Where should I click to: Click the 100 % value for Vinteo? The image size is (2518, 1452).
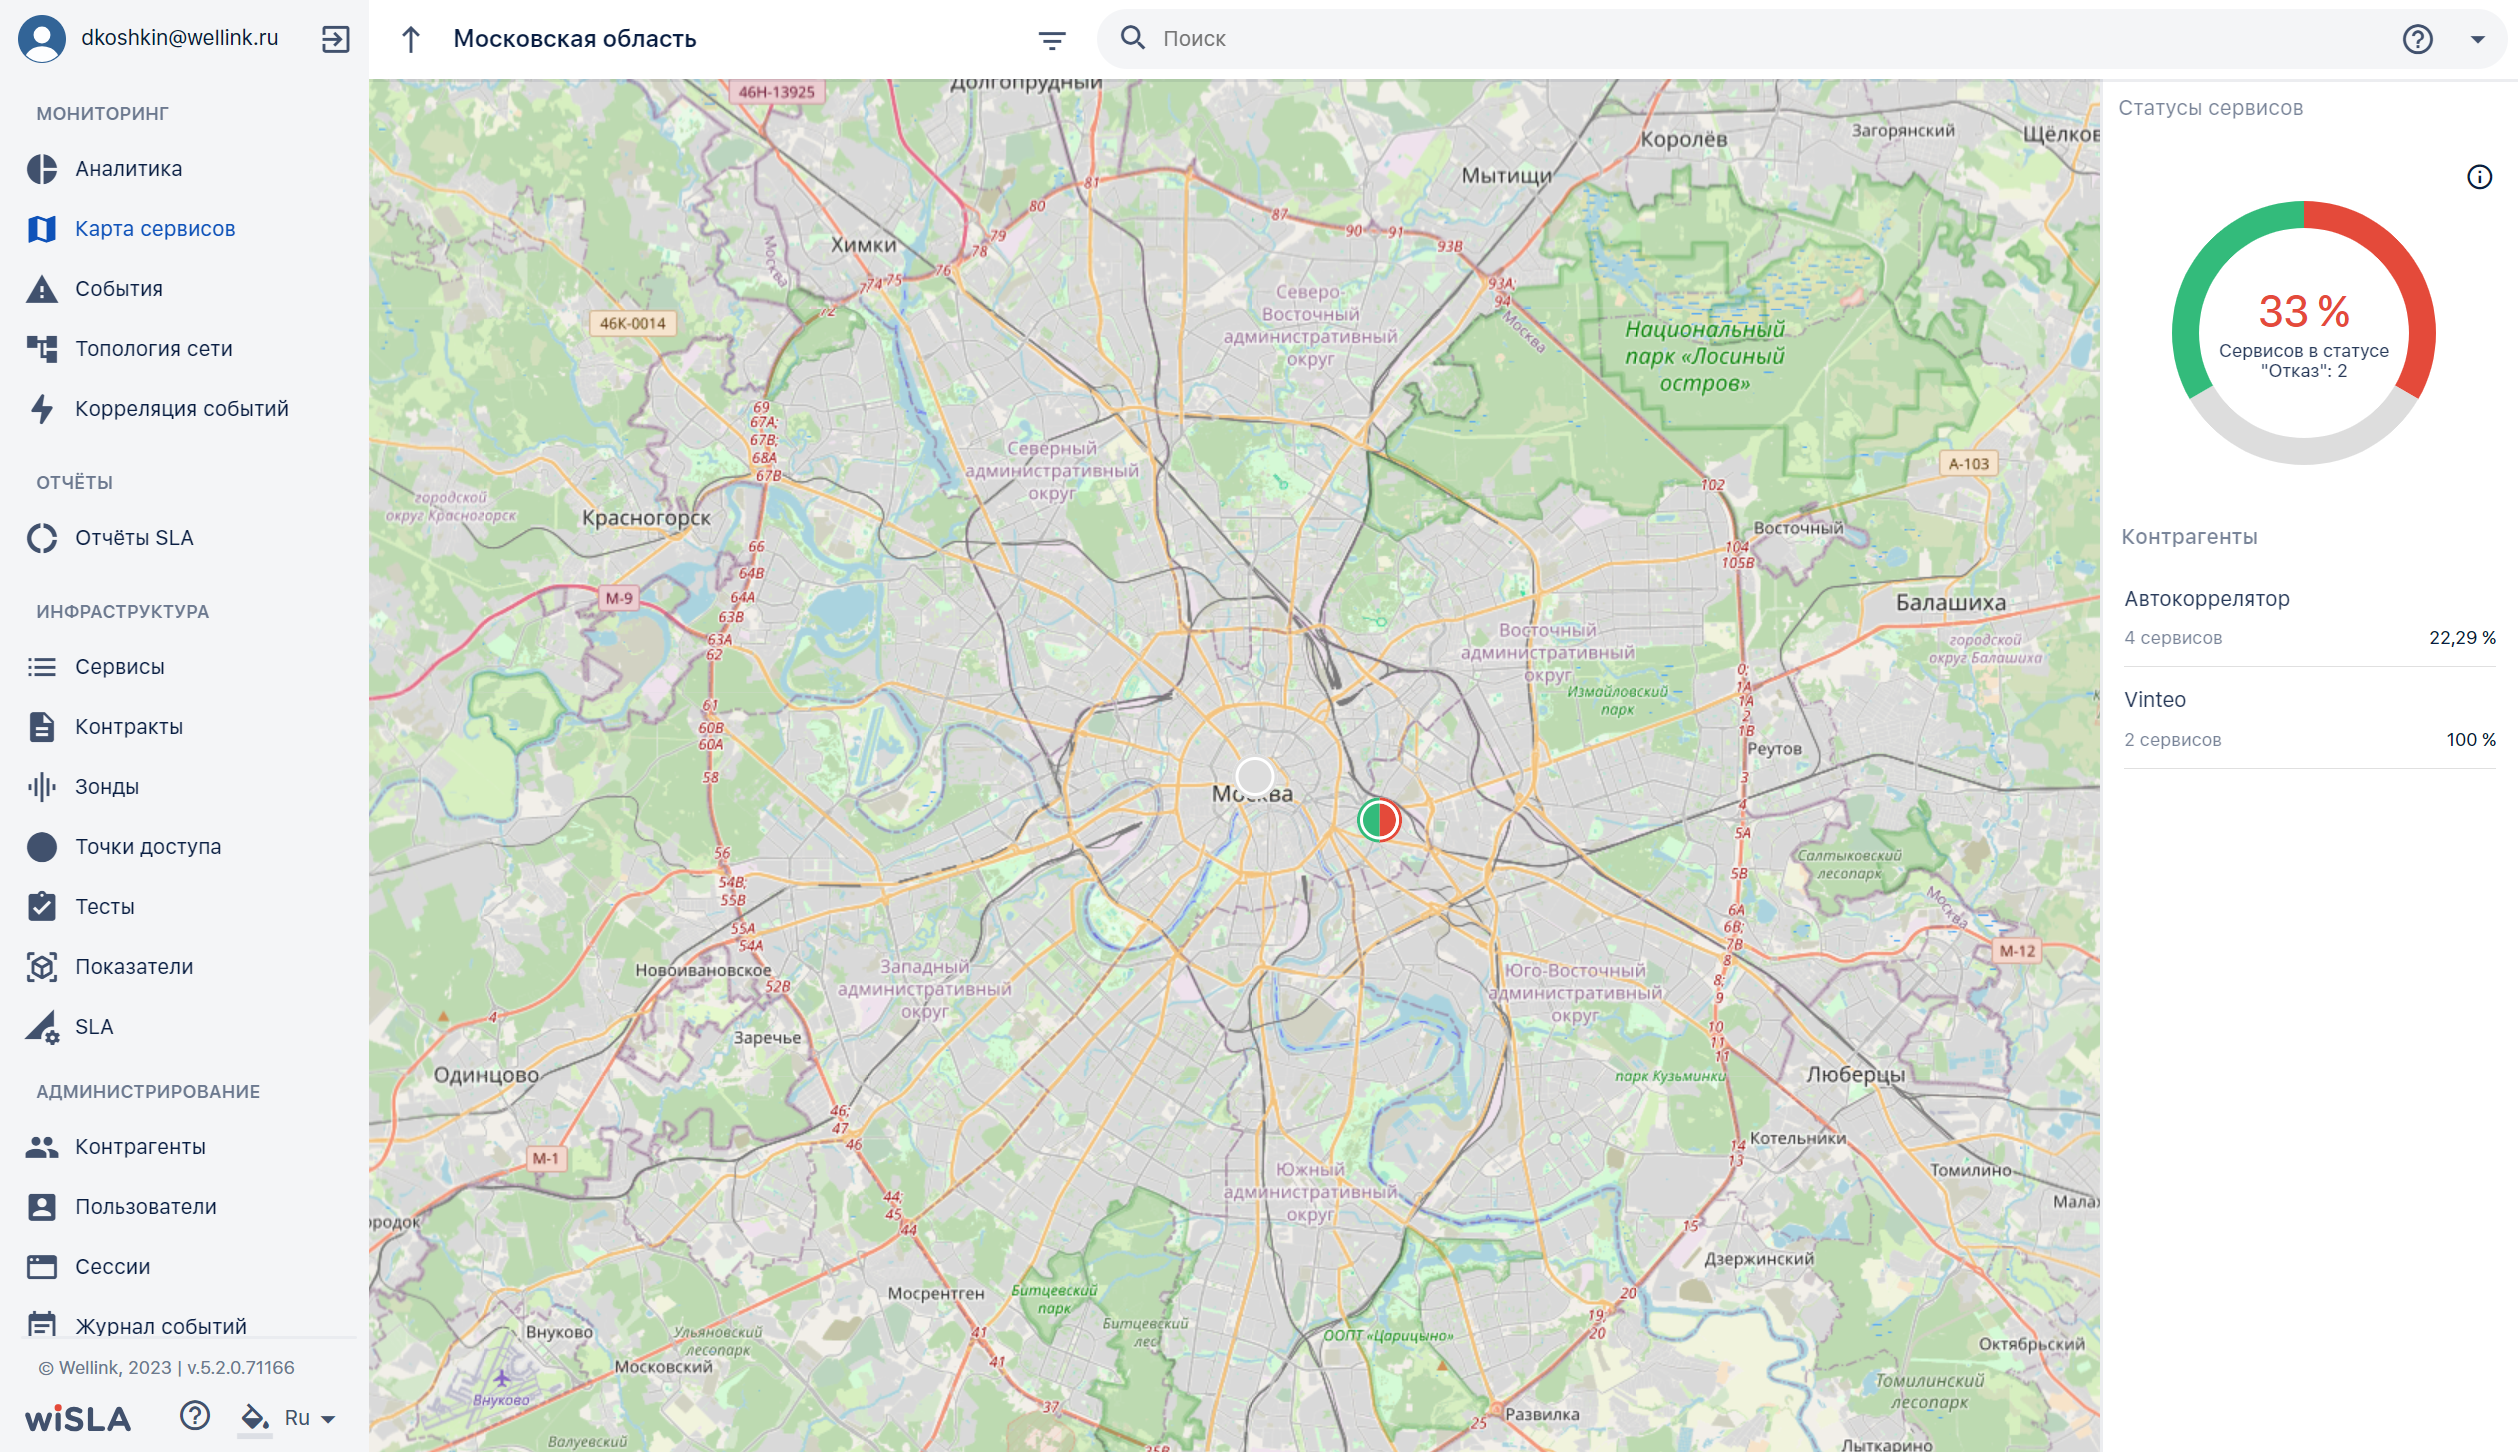2471,740
